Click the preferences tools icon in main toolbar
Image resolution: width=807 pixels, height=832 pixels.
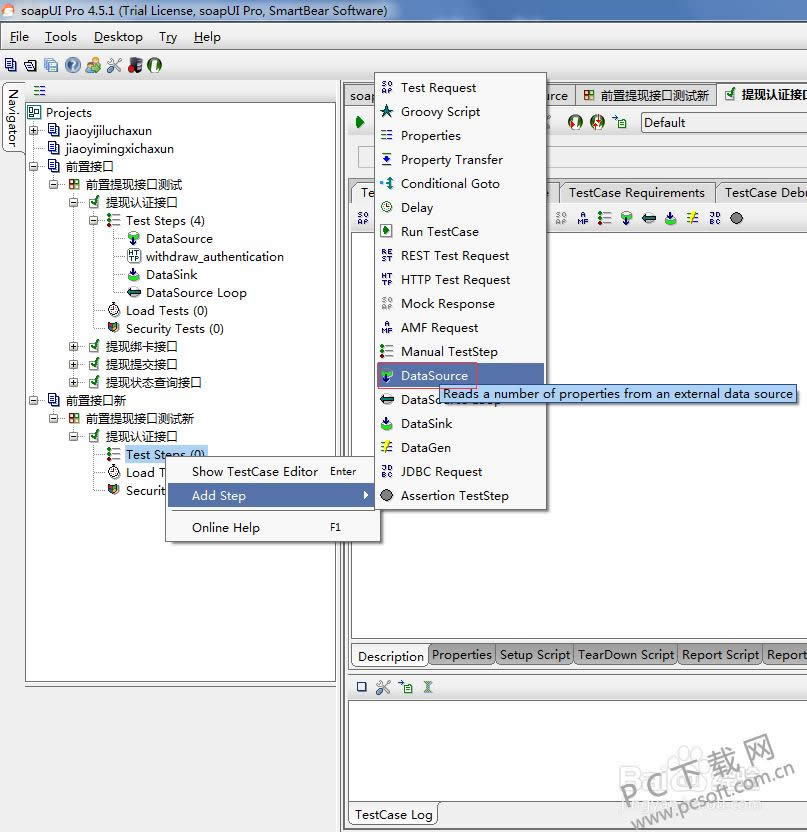113,65
